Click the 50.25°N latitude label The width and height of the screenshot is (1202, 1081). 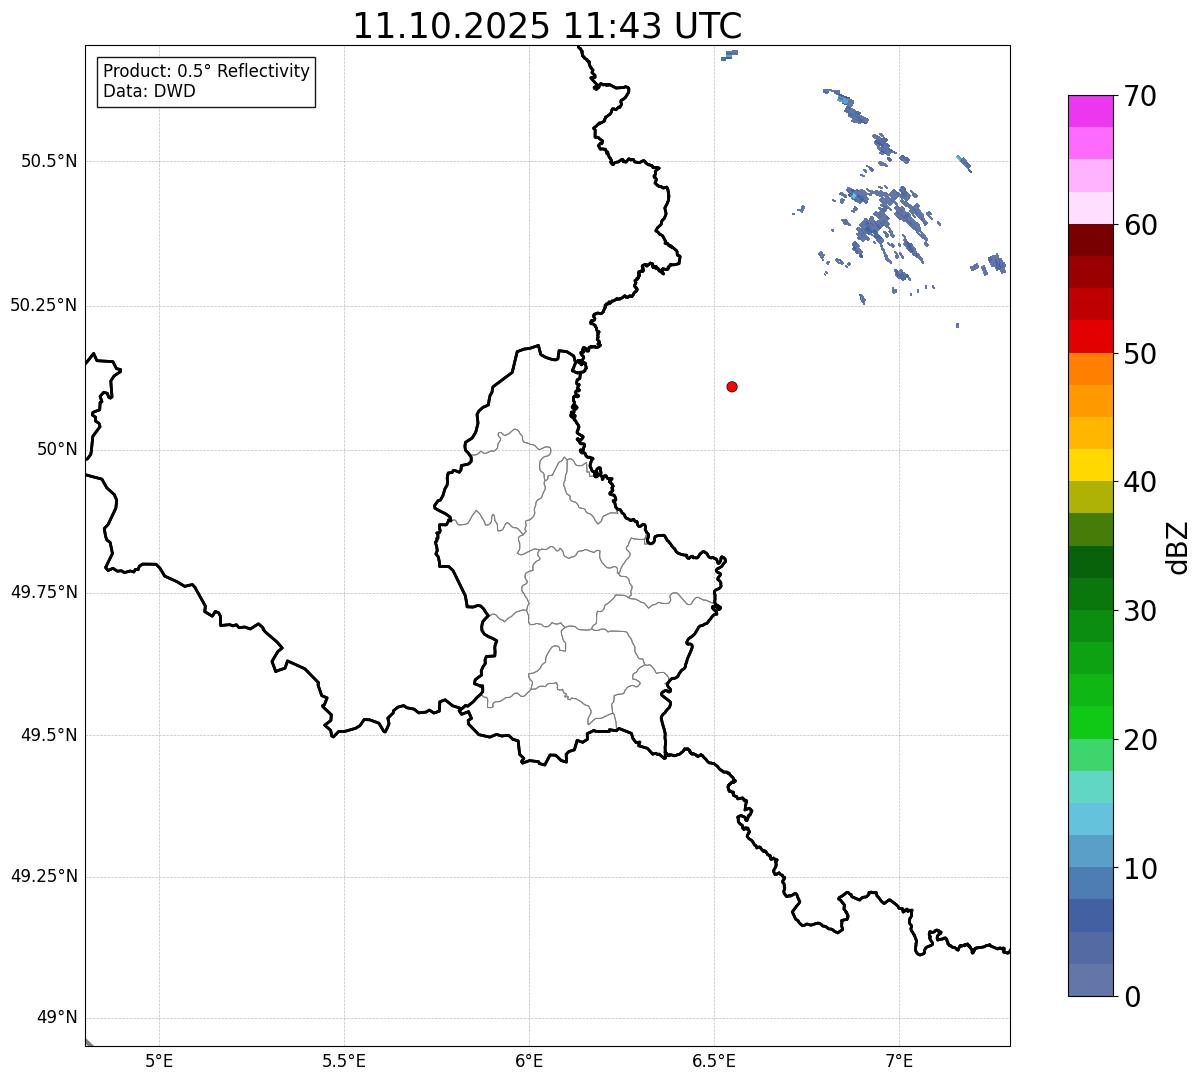tap(44, 305)
